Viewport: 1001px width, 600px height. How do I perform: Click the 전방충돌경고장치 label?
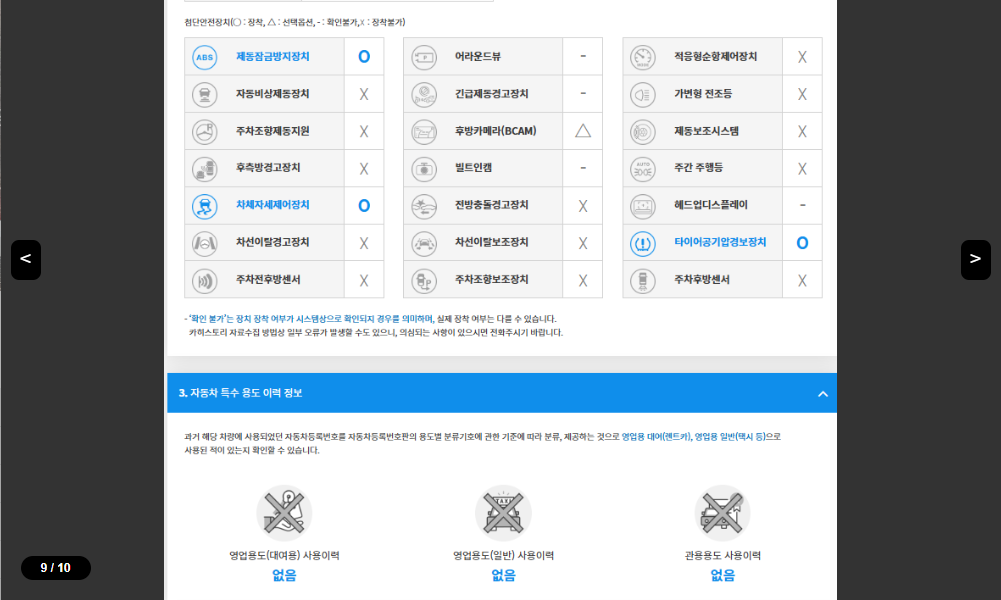[492, 205]
